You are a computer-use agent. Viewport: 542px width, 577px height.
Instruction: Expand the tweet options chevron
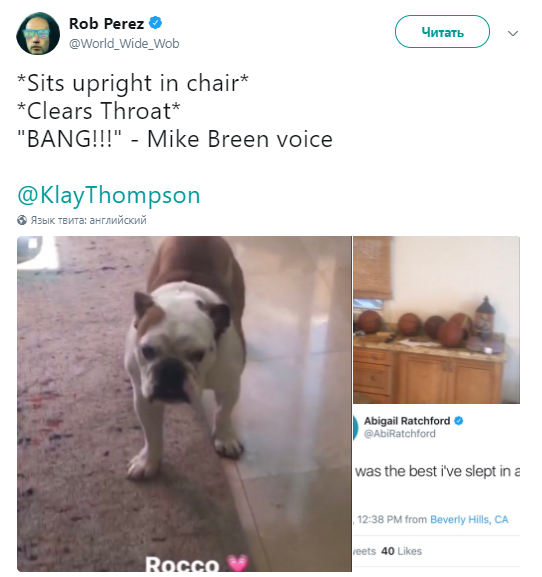point(513,33)
